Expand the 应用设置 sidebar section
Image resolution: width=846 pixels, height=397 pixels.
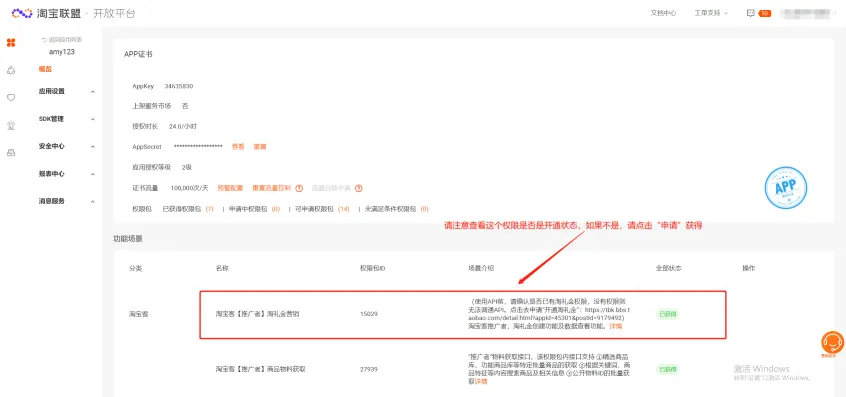tap(67, 92)
